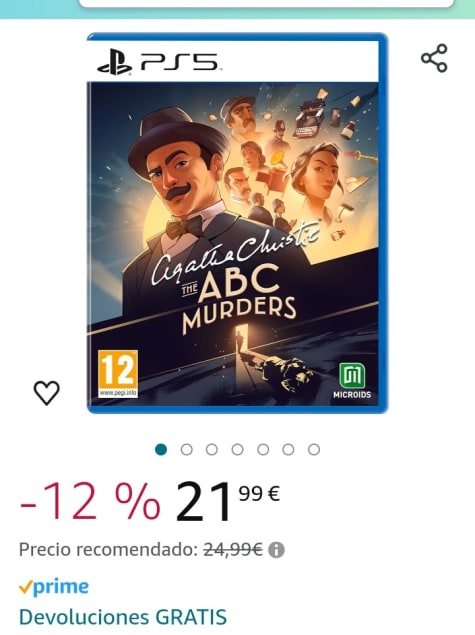Open recommended price info icon
Image resolution: width=475 pixels, height=635 pixels.
[x=276, y=550]
